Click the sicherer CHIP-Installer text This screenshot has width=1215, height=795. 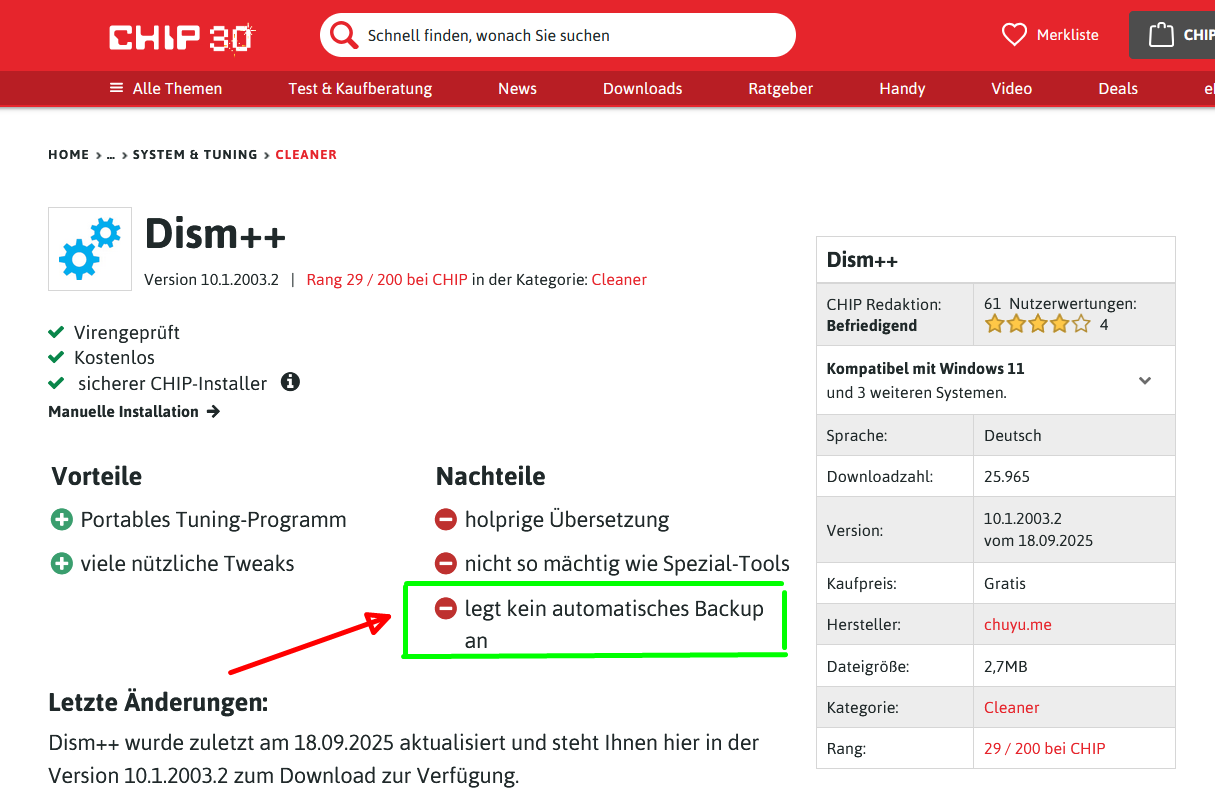coord(173,383)
